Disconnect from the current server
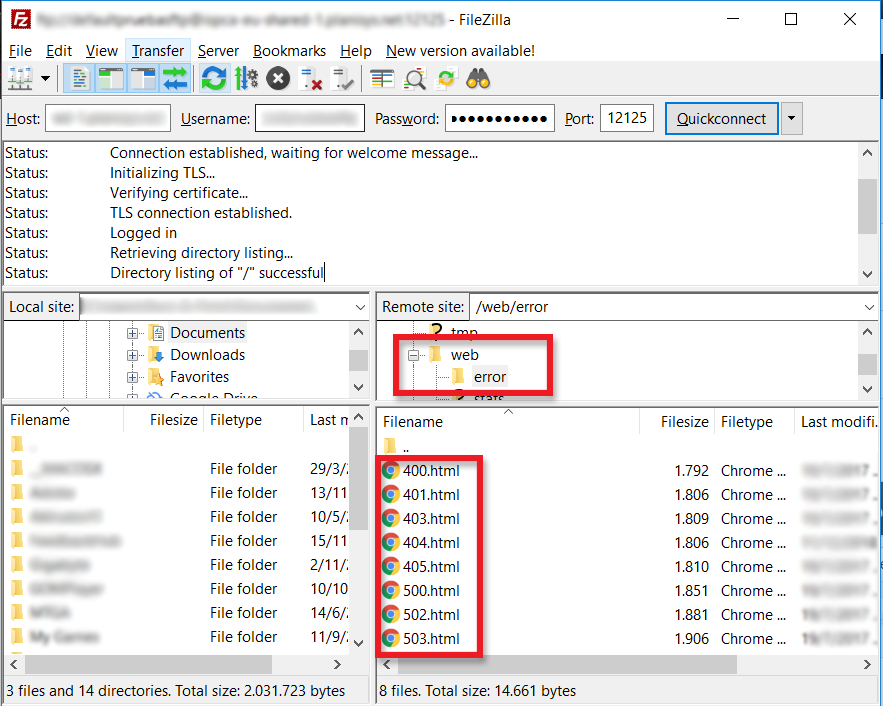Screen dimensions: 883x706 click(x=310, y=79)
